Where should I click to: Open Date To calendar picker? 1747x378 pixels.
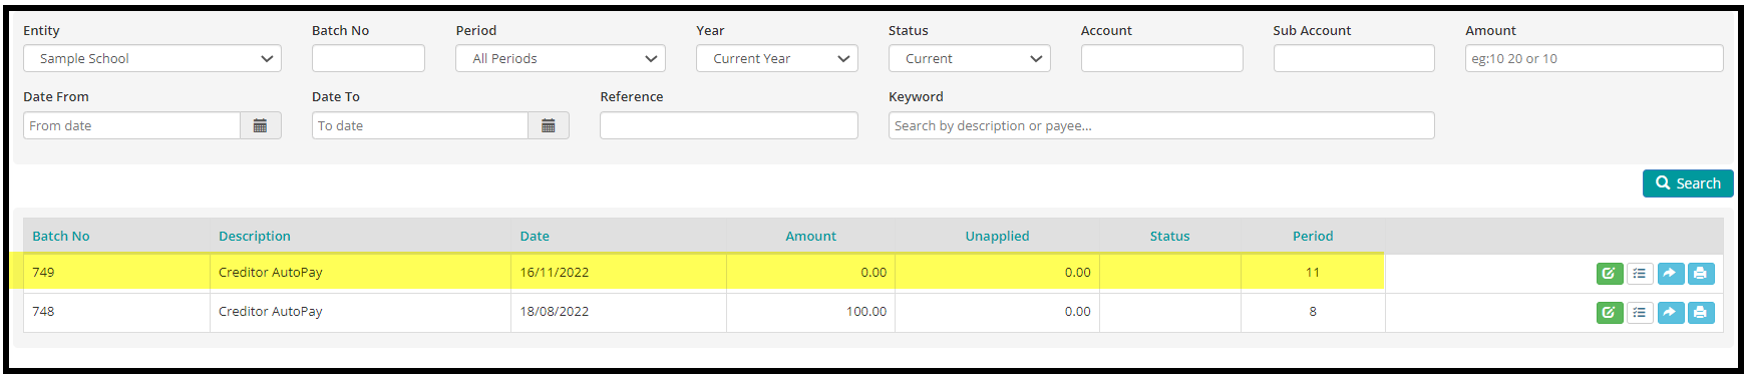point(548,126)
